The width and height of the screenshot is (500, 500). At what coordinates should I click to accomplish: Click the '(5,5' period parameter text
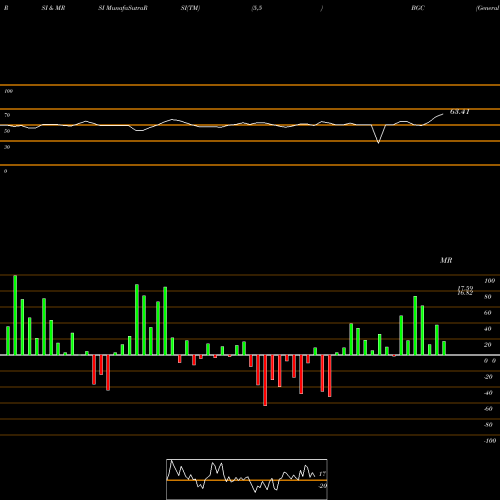point(257,8)
